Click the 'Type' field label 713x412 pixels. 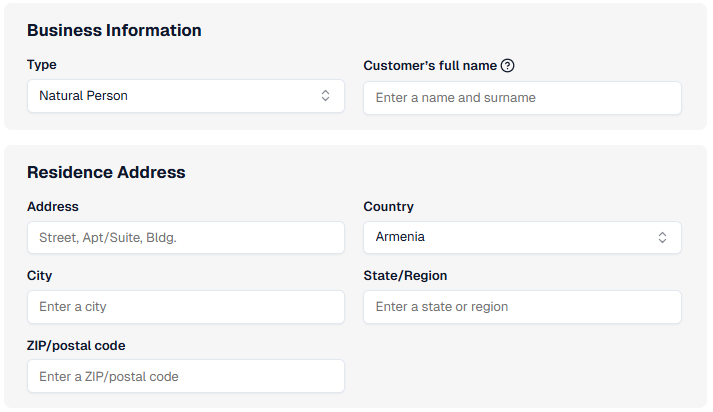pyautogui.click(x=42, y=65)
